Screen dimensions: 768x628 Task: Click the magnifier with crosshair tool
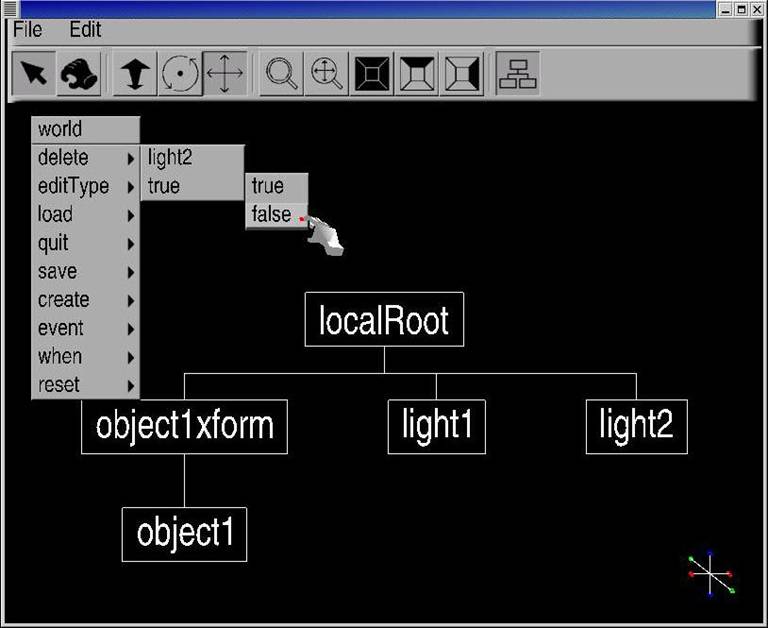326,73
